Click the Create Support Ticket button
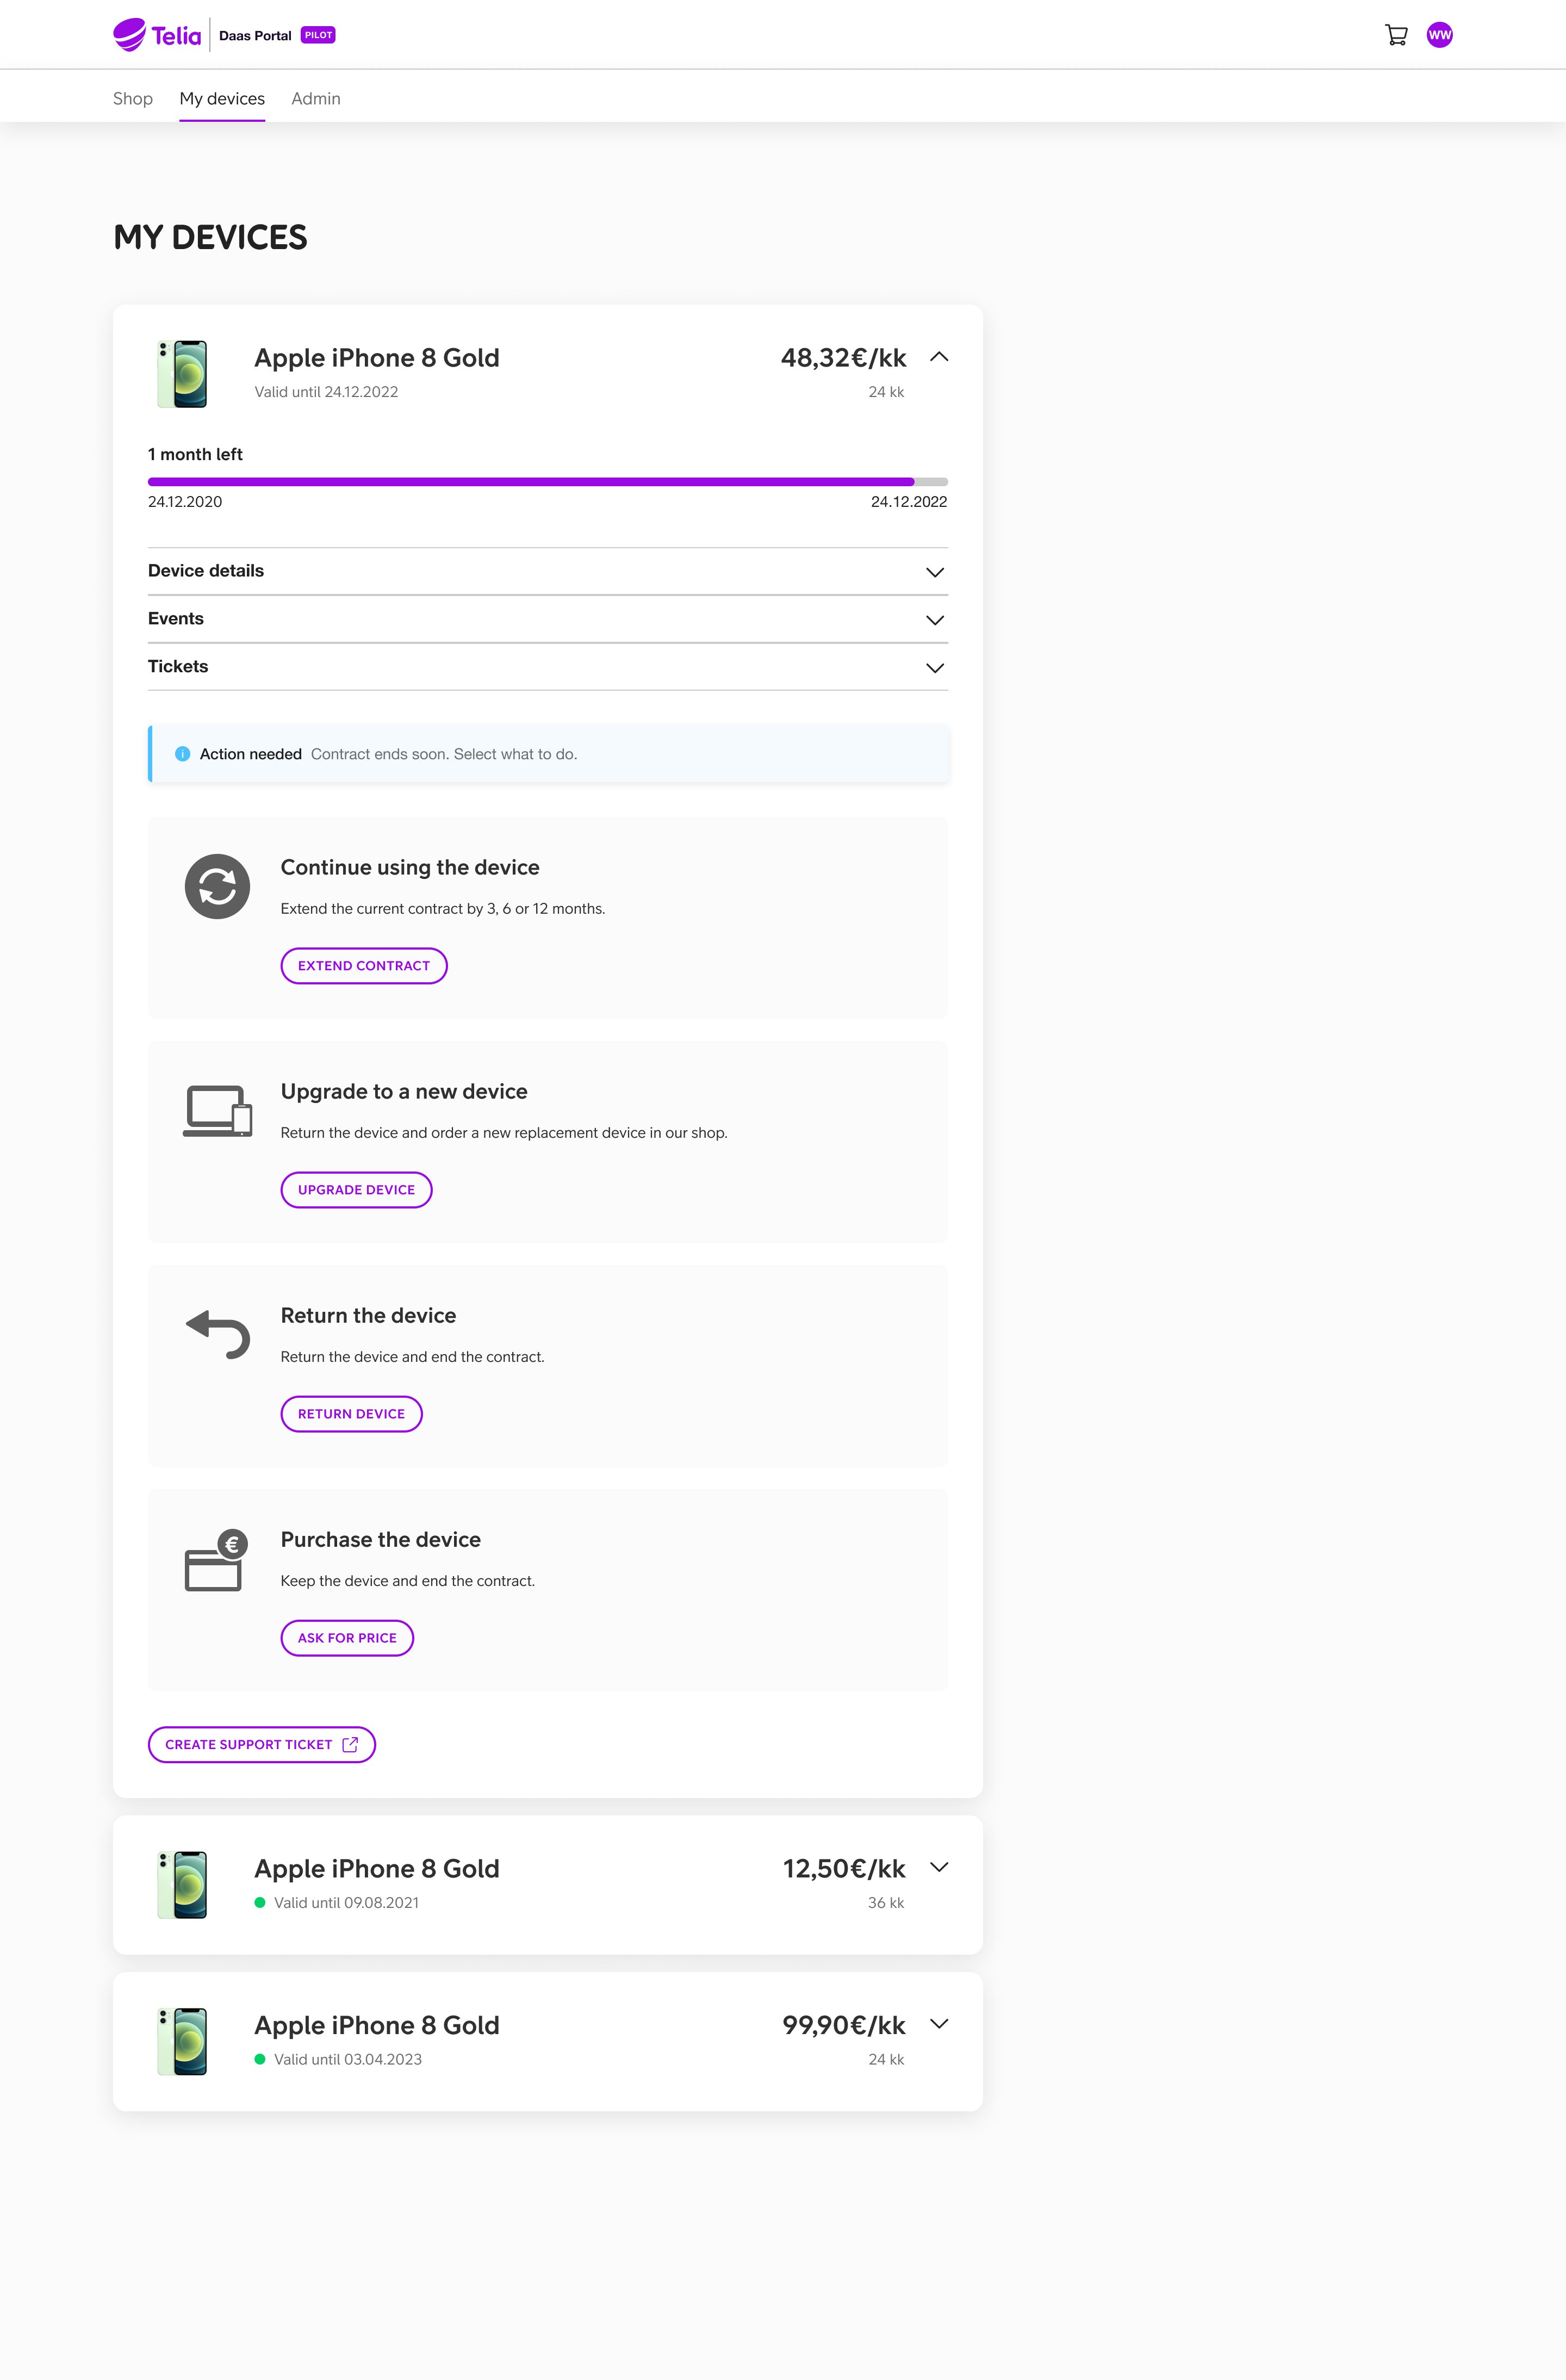The height and width of the screenshot is (2380, 1566). 262,1744
